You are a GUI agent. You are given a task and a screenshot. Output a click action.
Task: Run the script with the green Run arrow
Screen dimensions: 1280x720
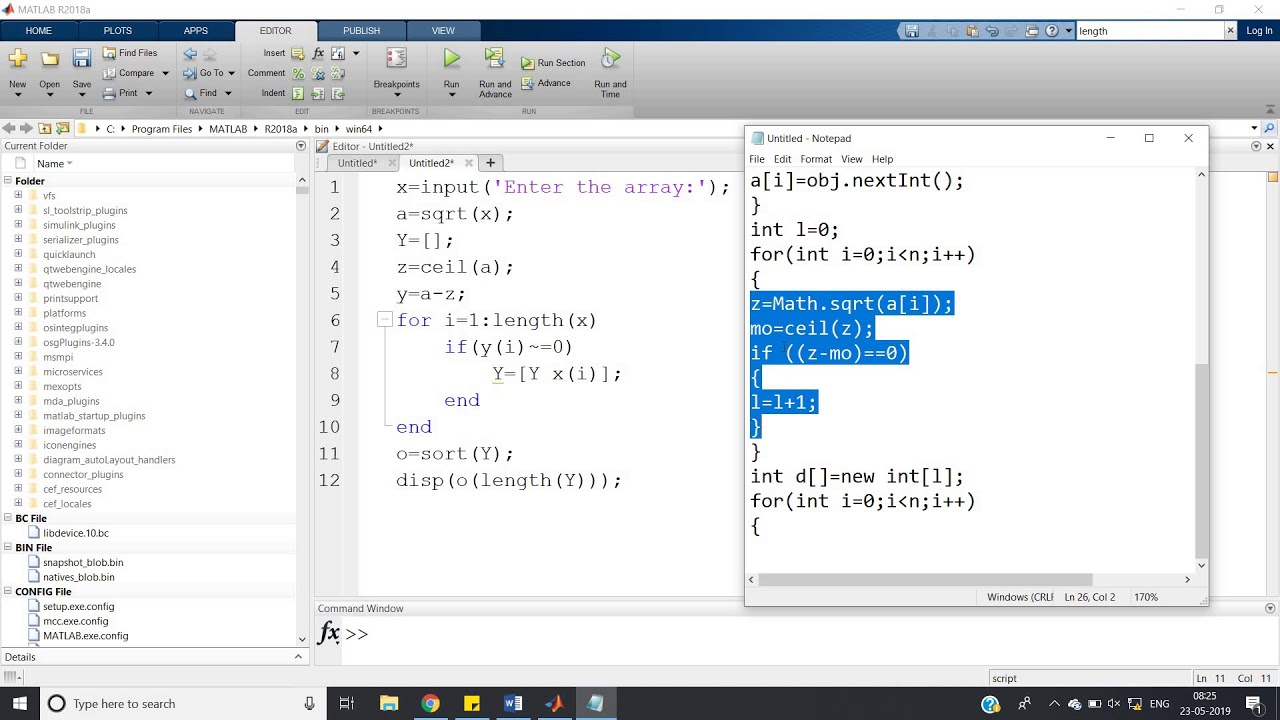(452, 59)
